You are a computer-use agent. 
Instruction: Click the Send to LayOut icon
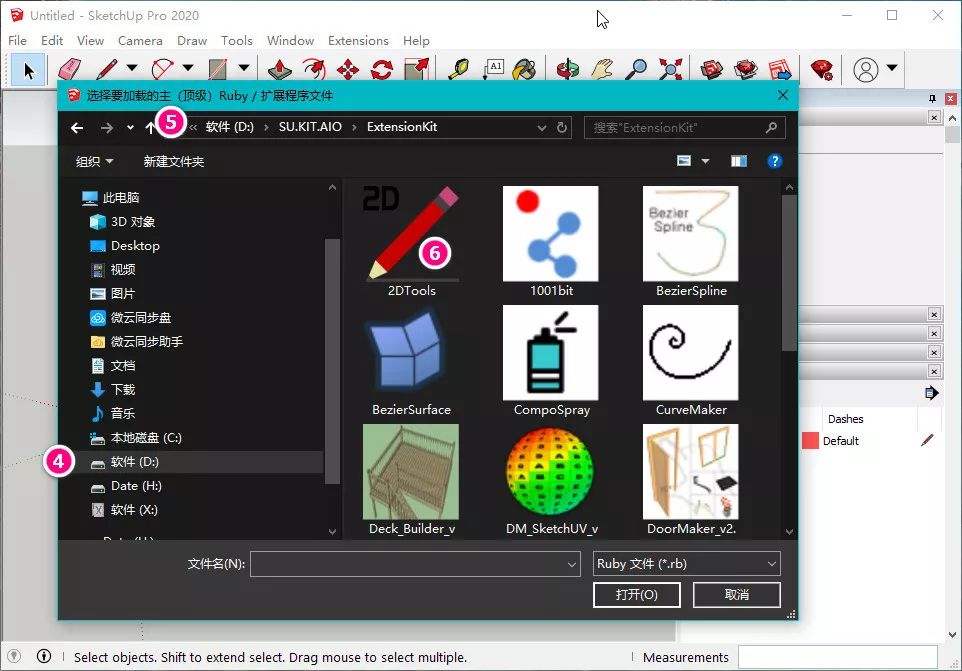780,69
